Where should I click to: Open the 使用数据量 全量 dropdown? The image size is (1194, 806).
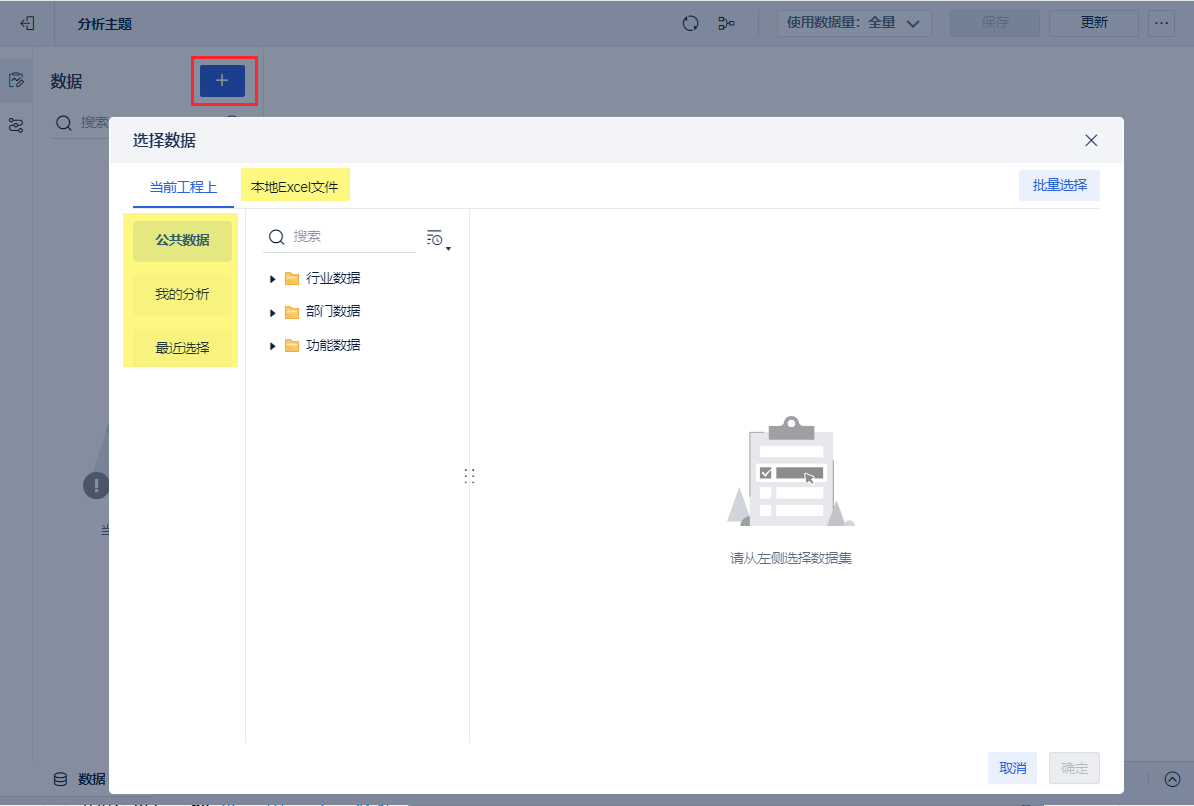(854, 23)
